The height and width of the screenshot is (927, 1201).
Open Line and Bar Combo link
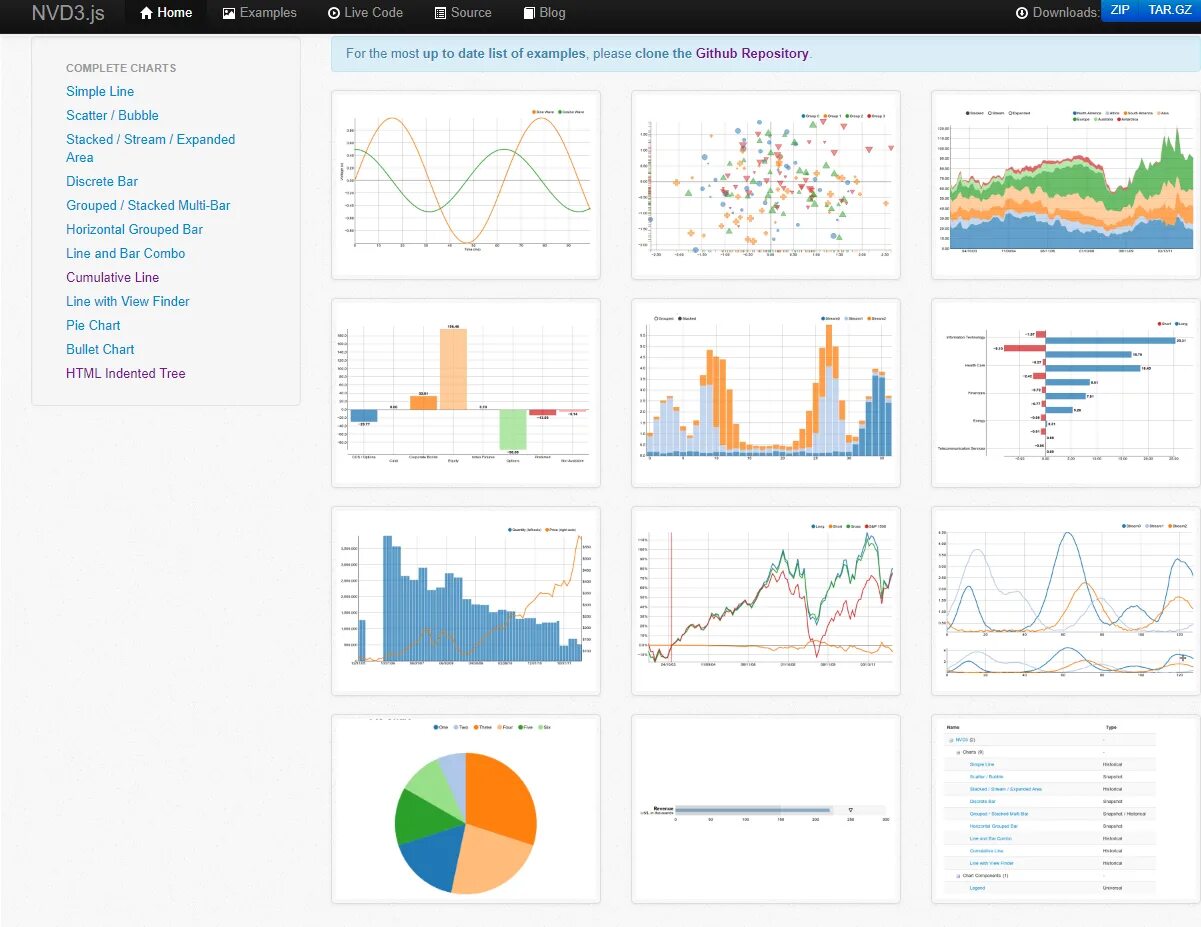125,253
